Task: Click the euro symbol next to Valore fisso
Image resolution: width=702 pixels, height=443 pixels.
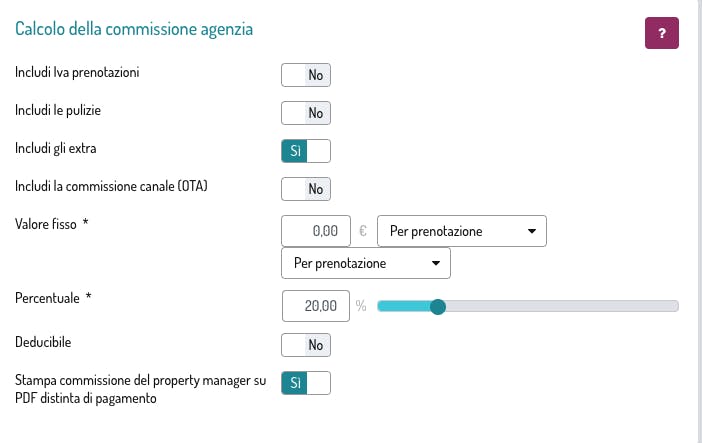Action: (363, 231)
